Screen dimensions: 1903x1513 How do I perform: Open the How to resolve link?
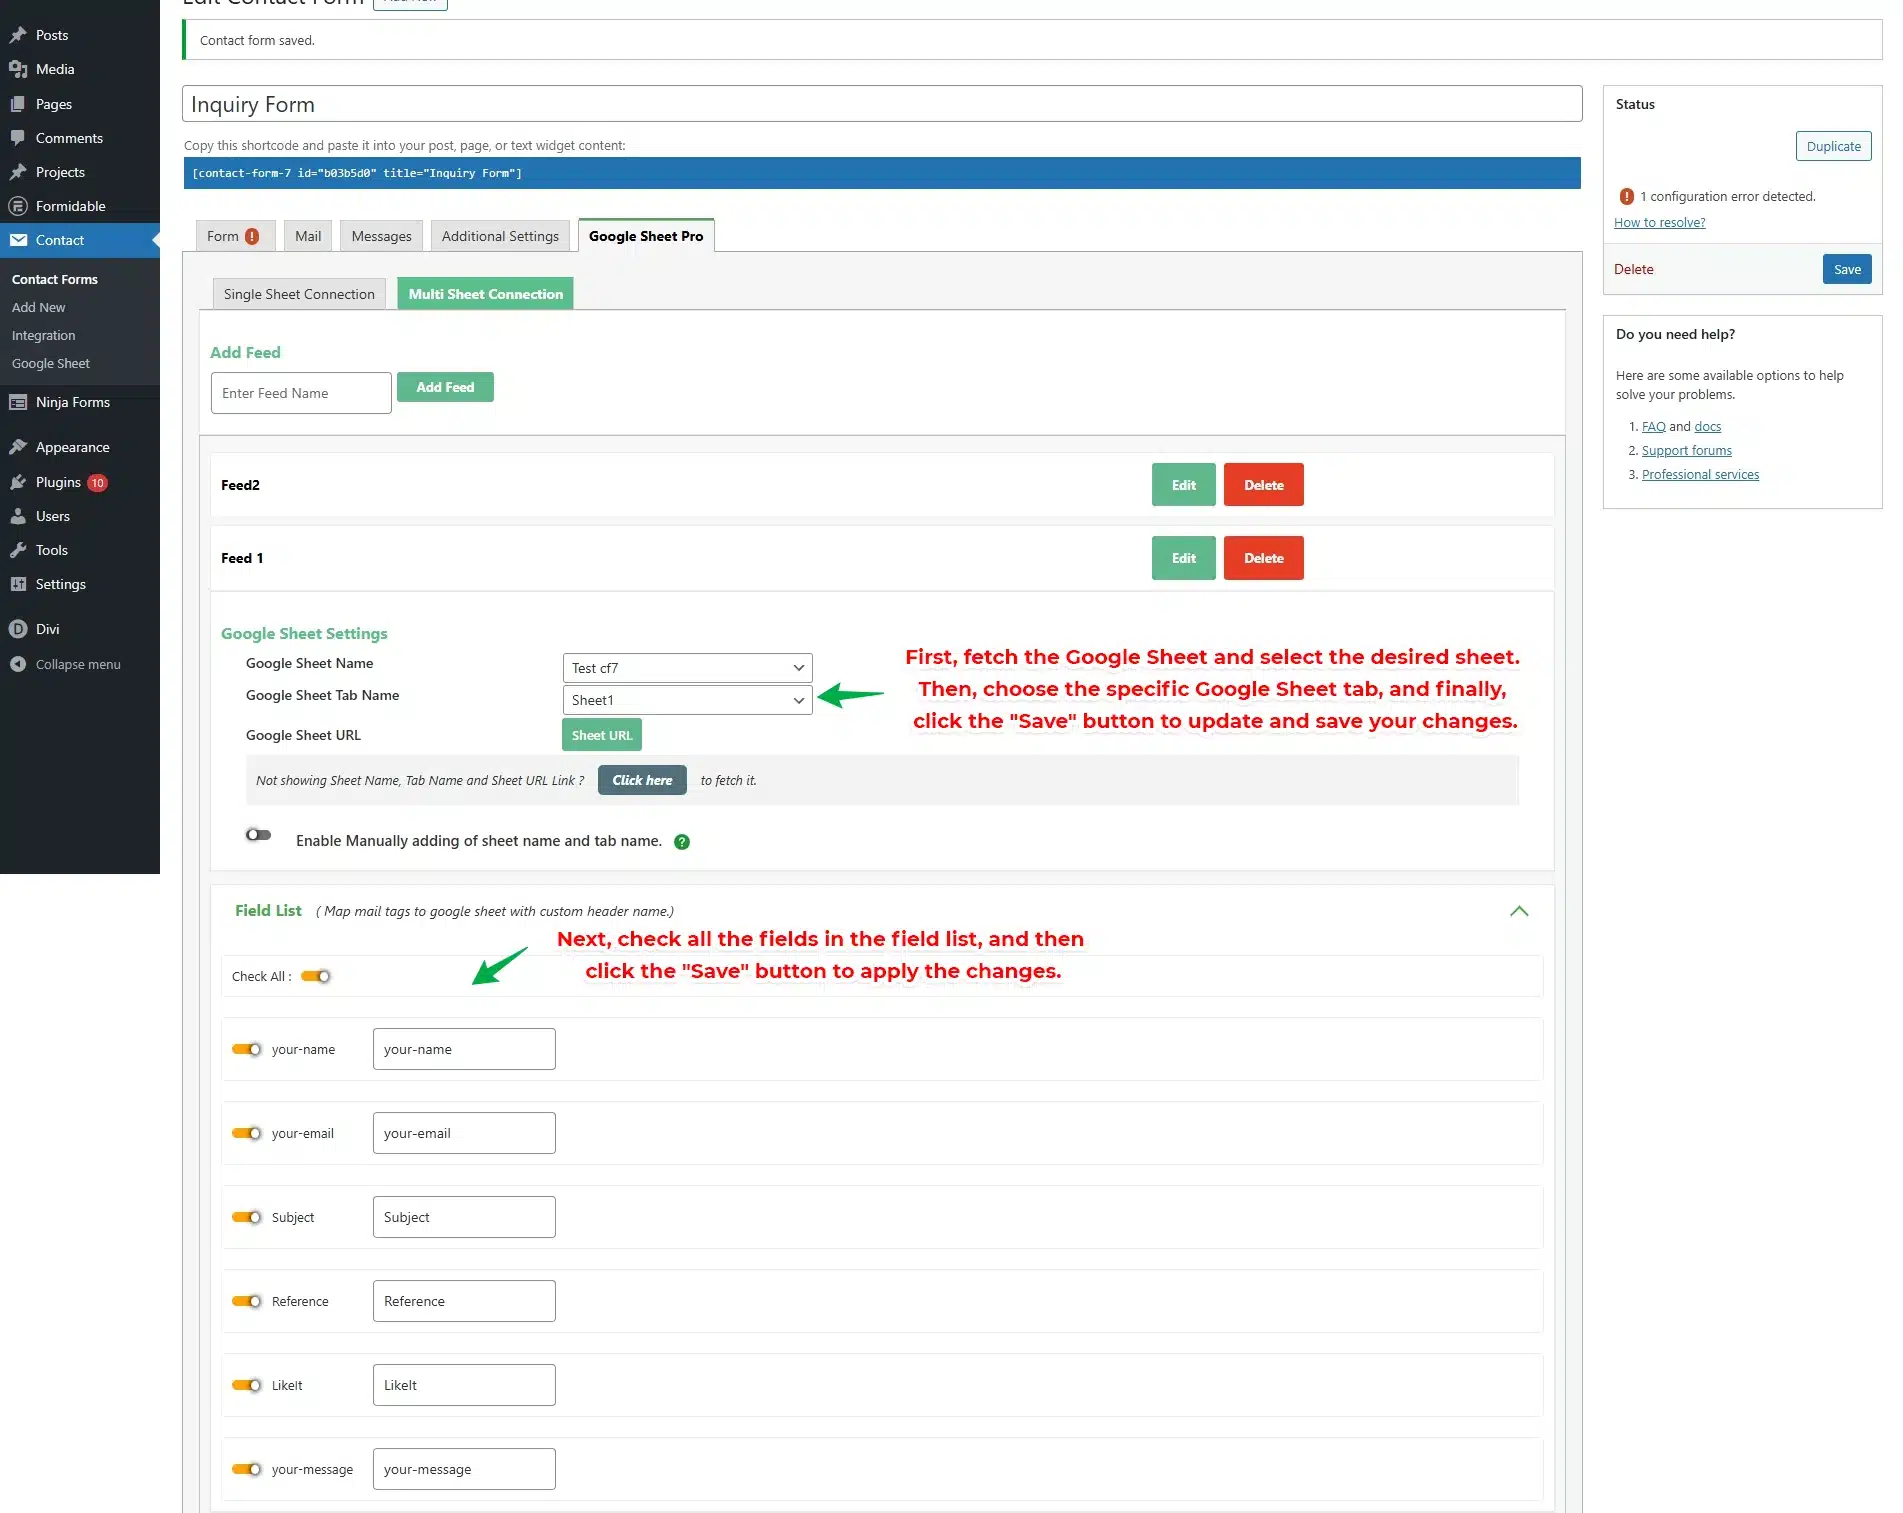pyautogui.click(x=1659, y=222)
